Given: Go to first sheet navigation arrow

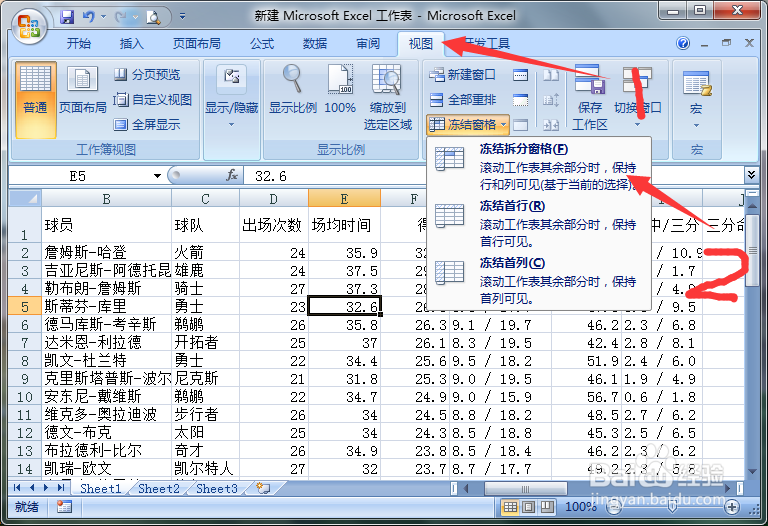Looking at the screenshot, I should point(18,488).
